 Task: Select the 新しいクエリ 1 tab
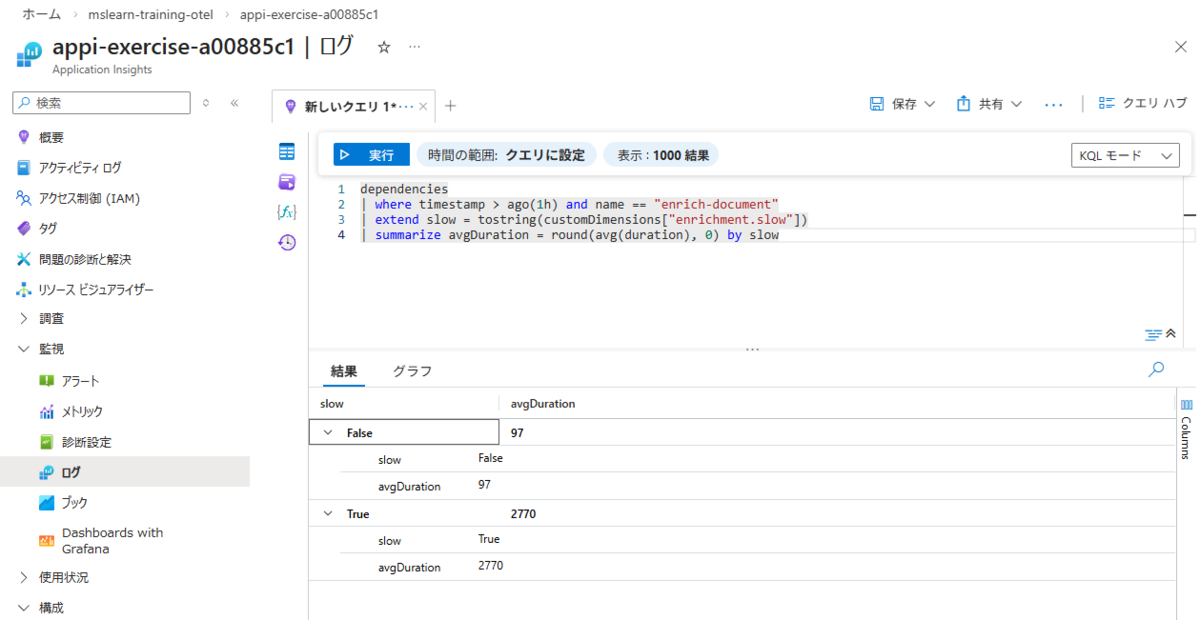pyautogui.click(x=350, y=106)
